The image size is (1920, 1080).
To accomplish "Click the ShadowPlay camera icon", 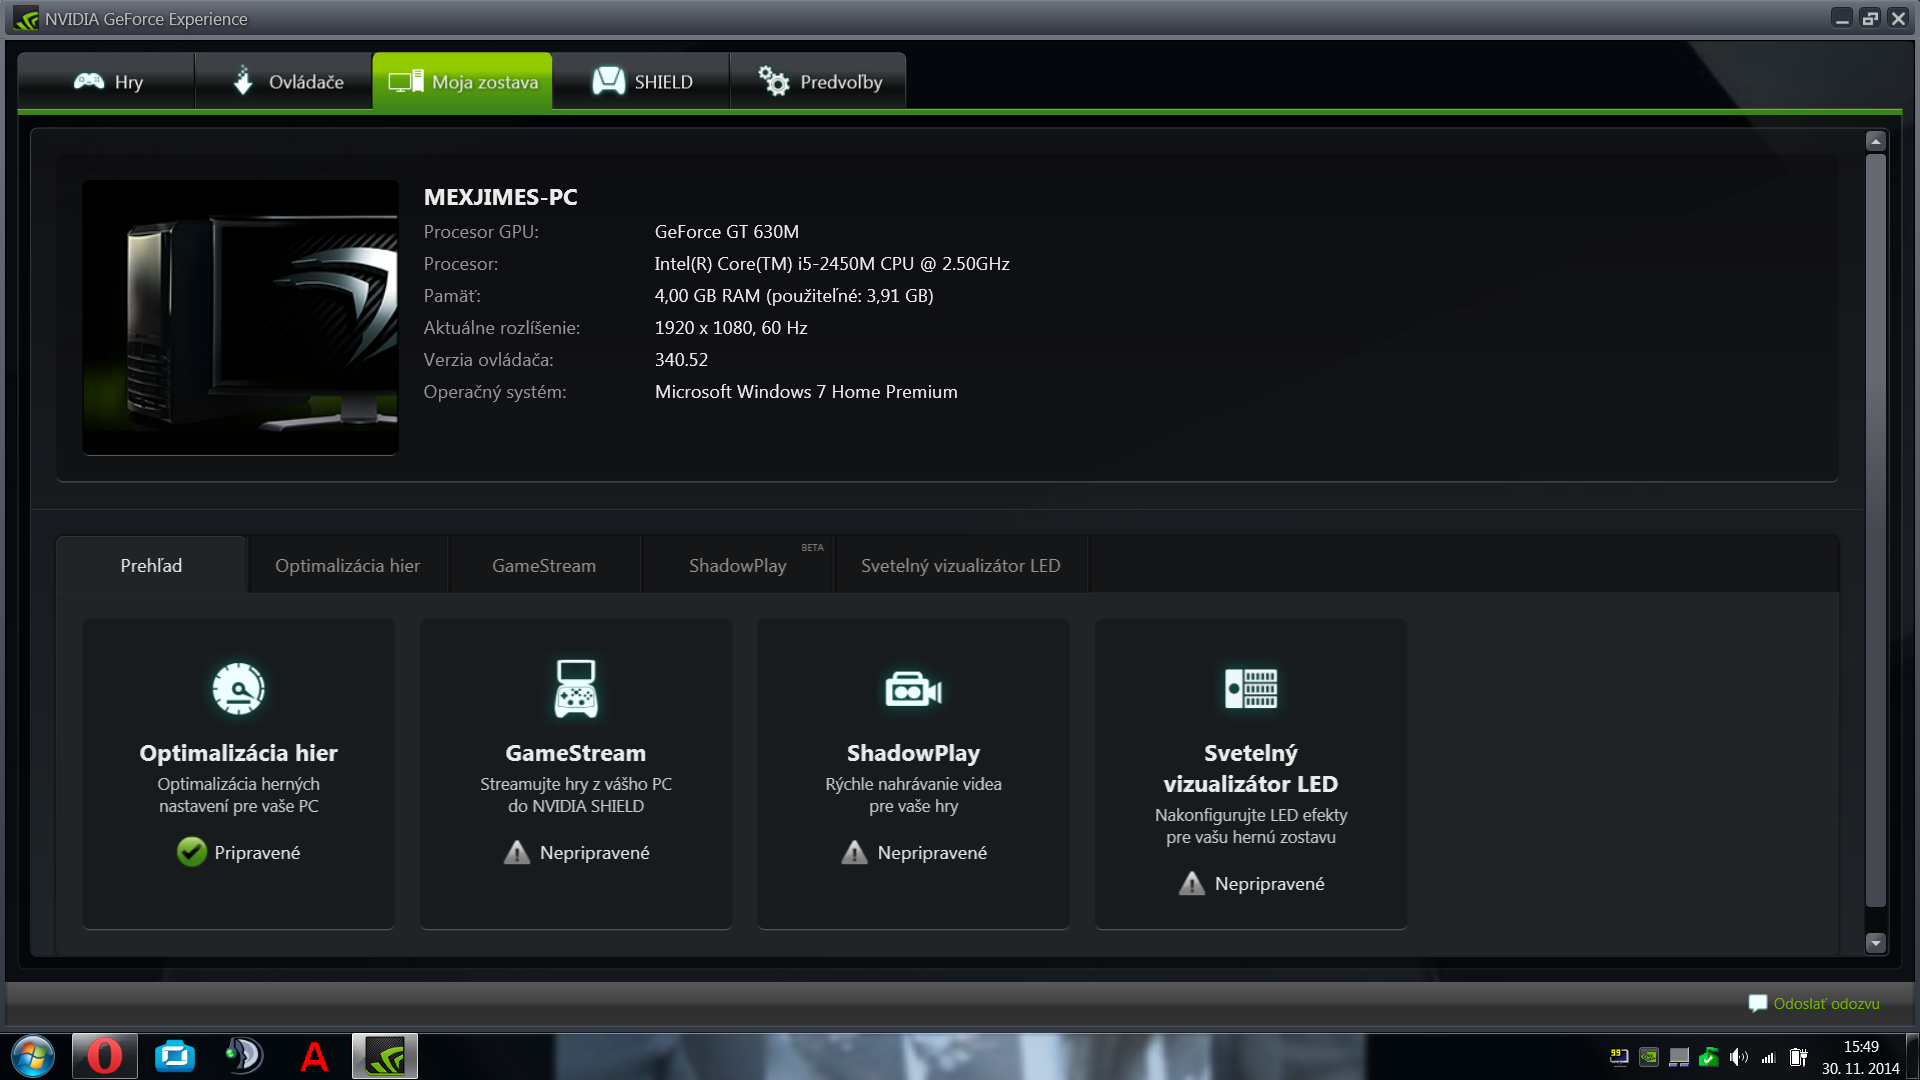I will (913, 690).
